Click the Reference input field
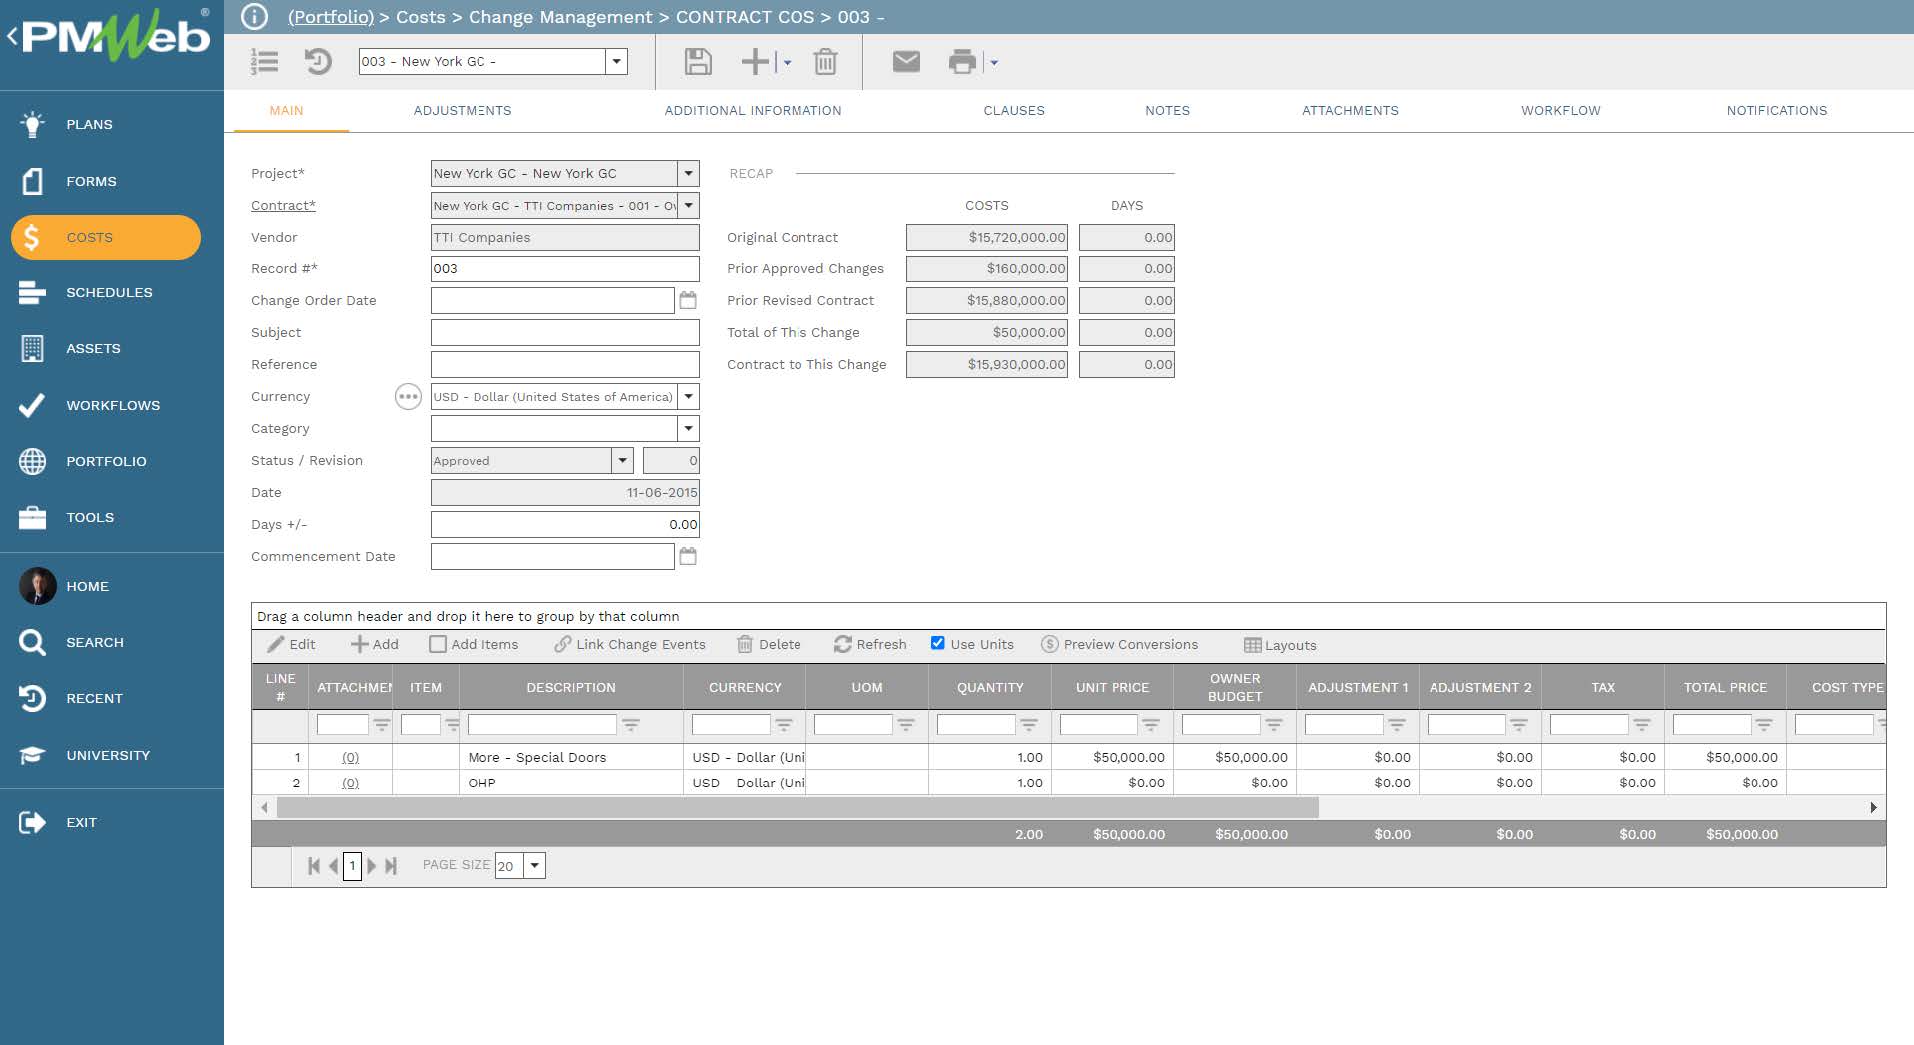Viewport: 1914px width, 1045px height. point(565,365)
